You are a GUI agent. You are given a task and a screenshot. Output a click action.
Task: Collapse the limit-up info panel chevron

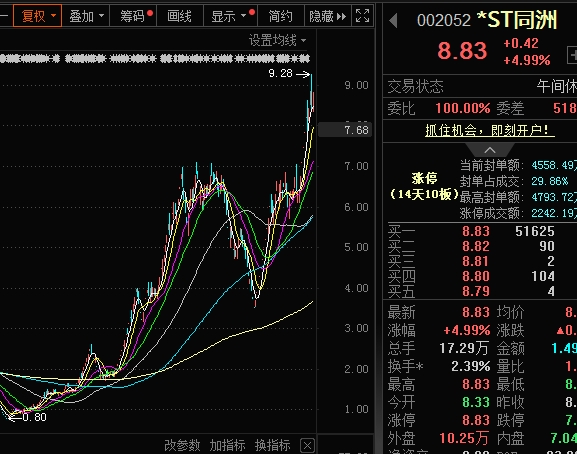click(490, 150)
